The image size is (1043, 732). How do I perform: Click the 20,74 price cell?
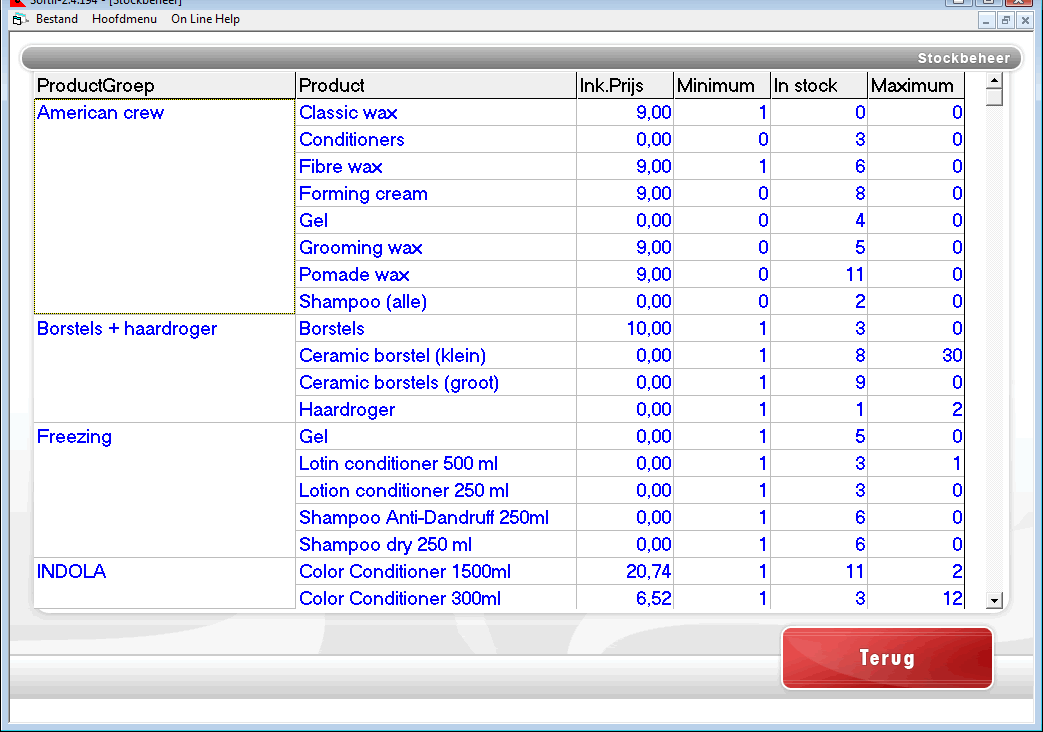click(625, 572)
